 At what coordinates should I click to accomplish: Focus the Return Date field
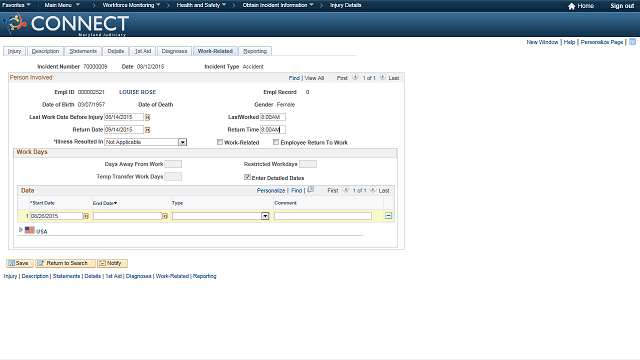(x=124, y=130)
